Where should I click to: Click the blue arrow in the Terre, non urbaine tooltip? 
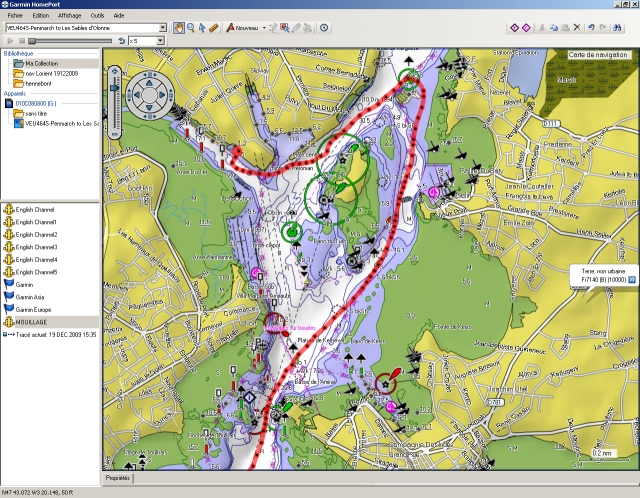click(x=632, y=280)
